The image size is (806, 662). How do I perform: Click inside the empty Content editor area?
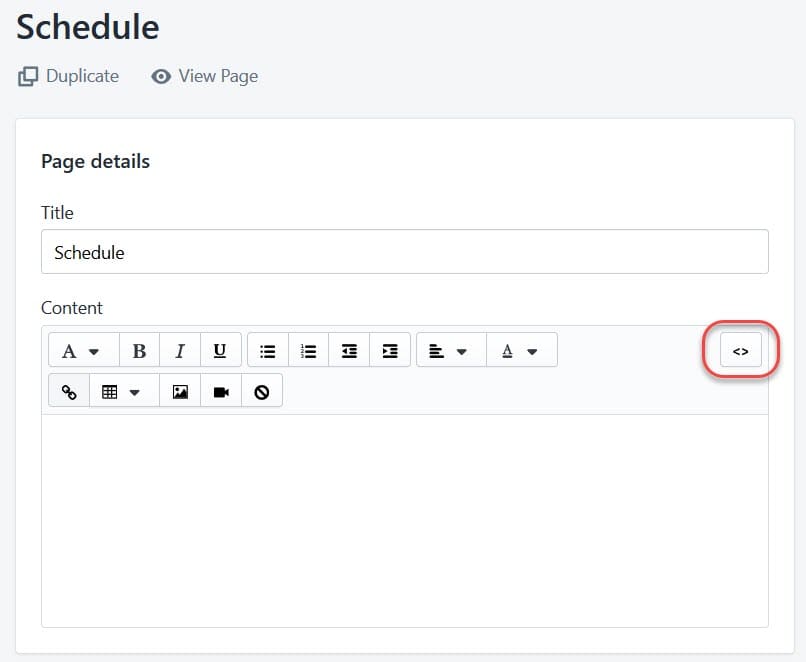click(x=404, y=520)
